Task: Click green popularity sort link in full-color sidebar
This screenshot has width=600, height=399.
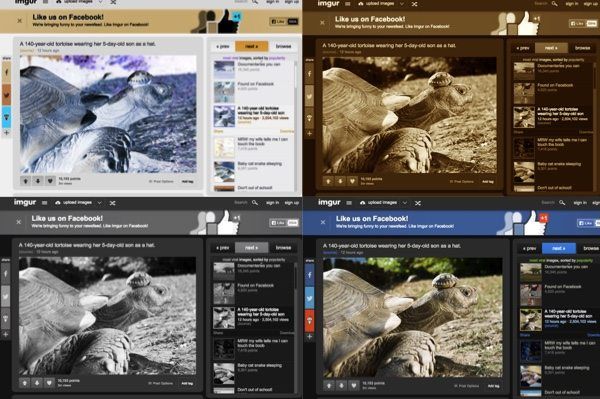Action: [585, 260]
